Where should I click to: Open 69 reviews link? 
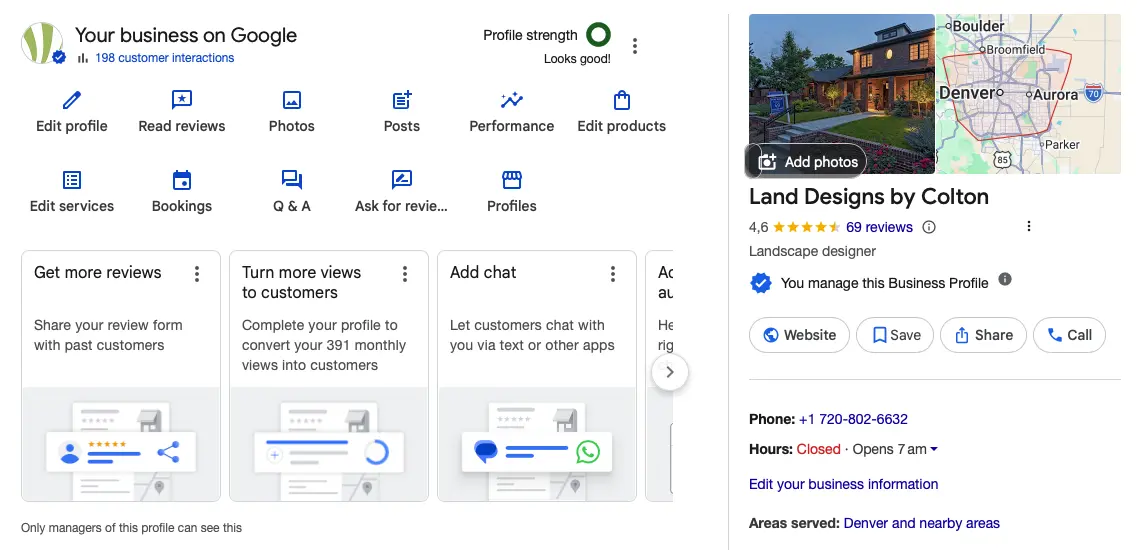coord(879,227)
